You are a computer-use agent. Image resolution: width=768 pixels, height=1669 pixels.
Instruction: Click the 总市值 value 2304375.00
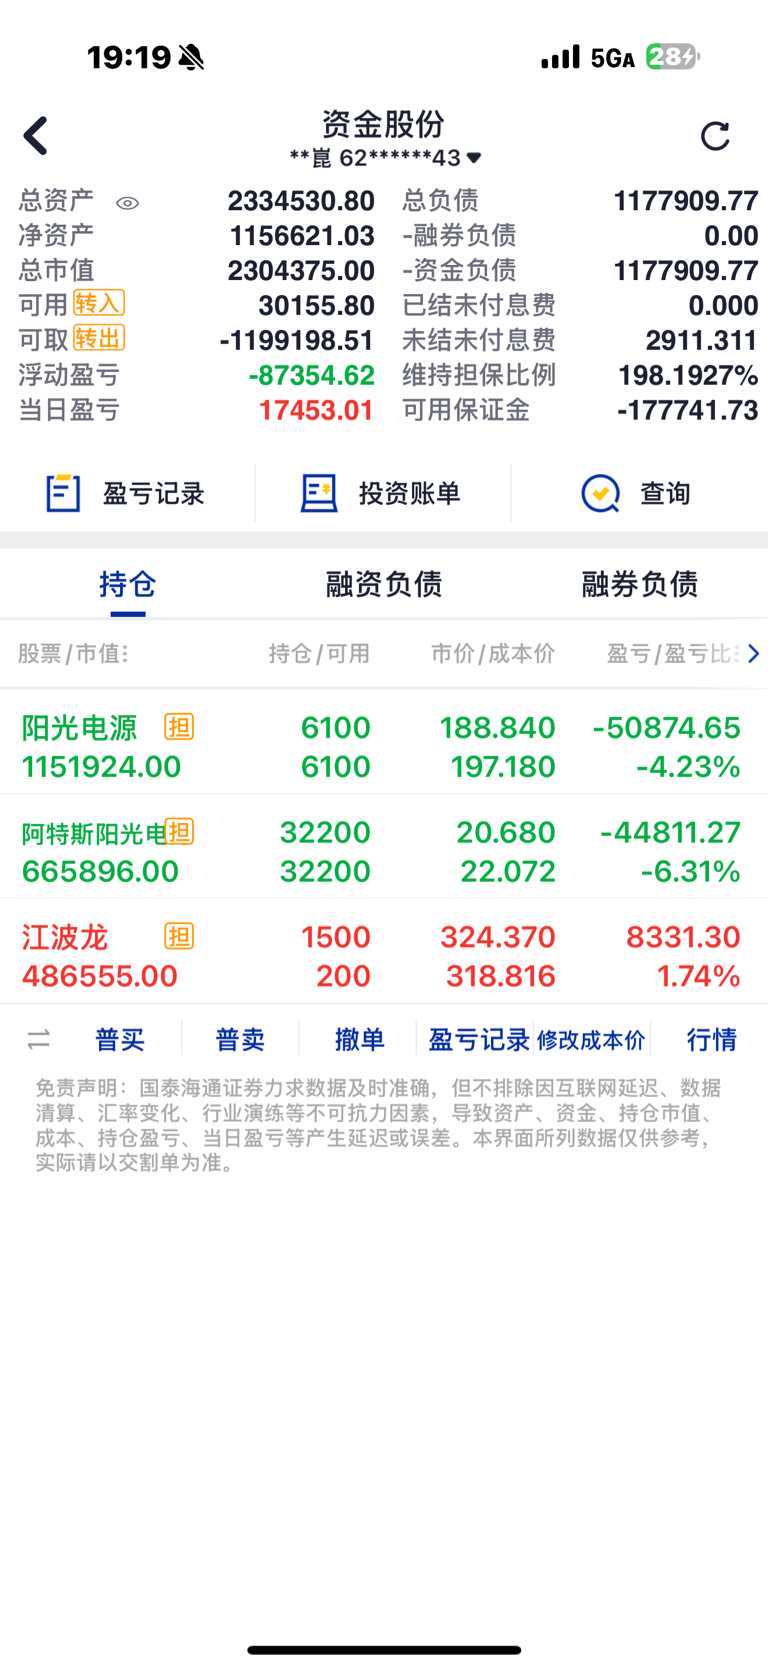[301, 271]
